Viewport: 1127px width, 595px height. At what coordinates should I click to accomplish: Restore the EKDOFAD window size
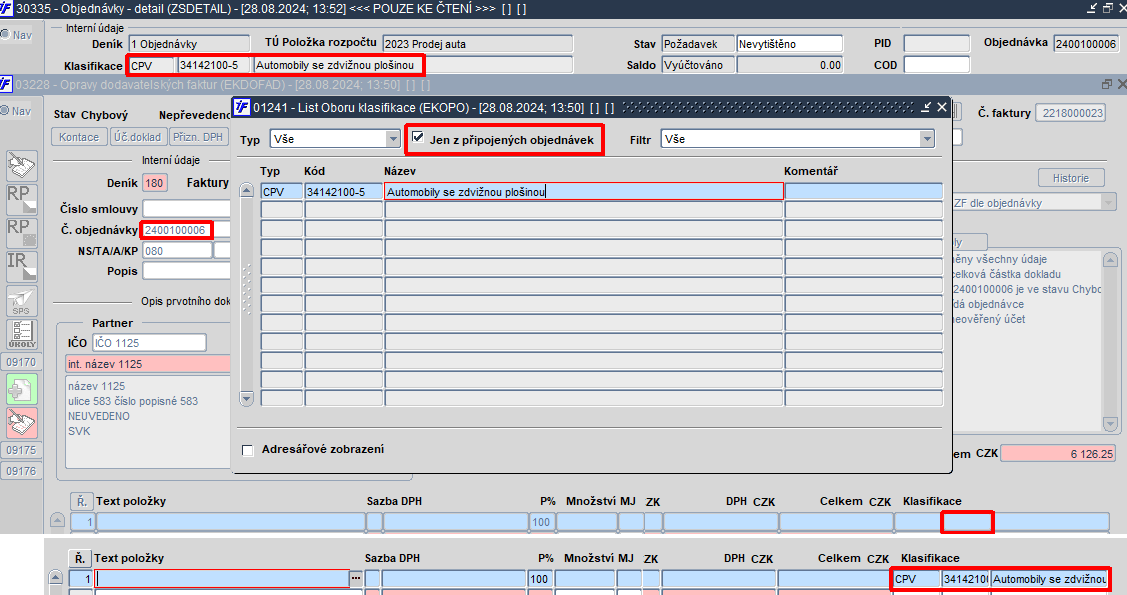(x=1107, y=84)
